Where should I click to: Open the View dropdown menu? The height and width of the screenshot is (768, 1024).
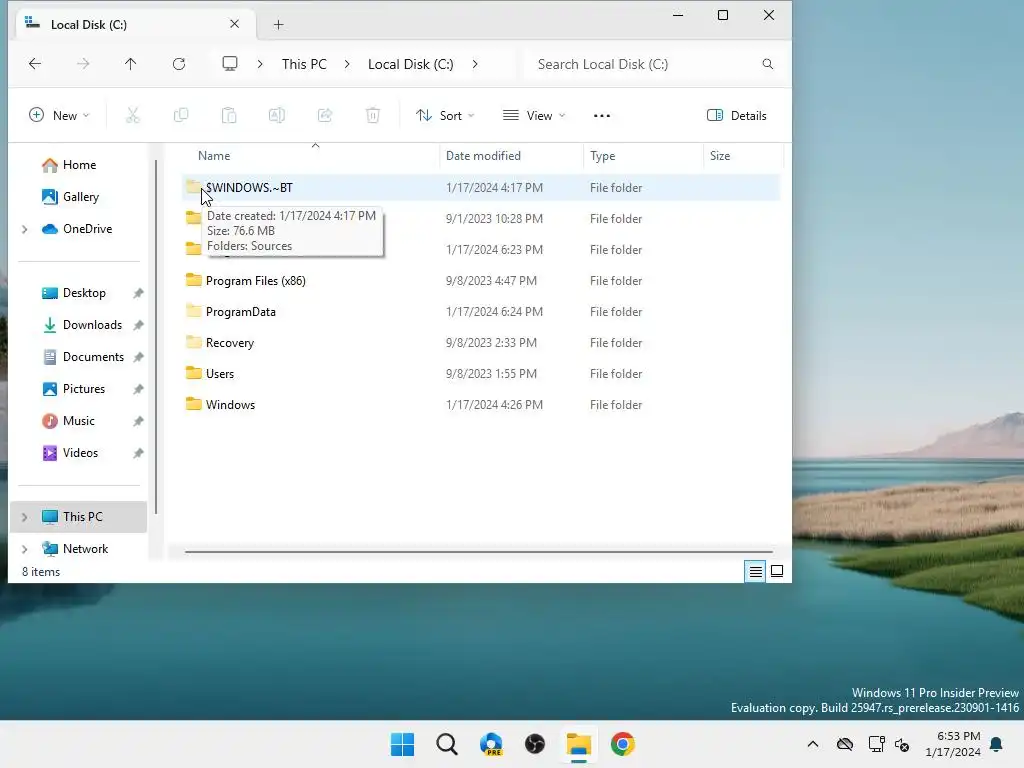click(534, 116)
